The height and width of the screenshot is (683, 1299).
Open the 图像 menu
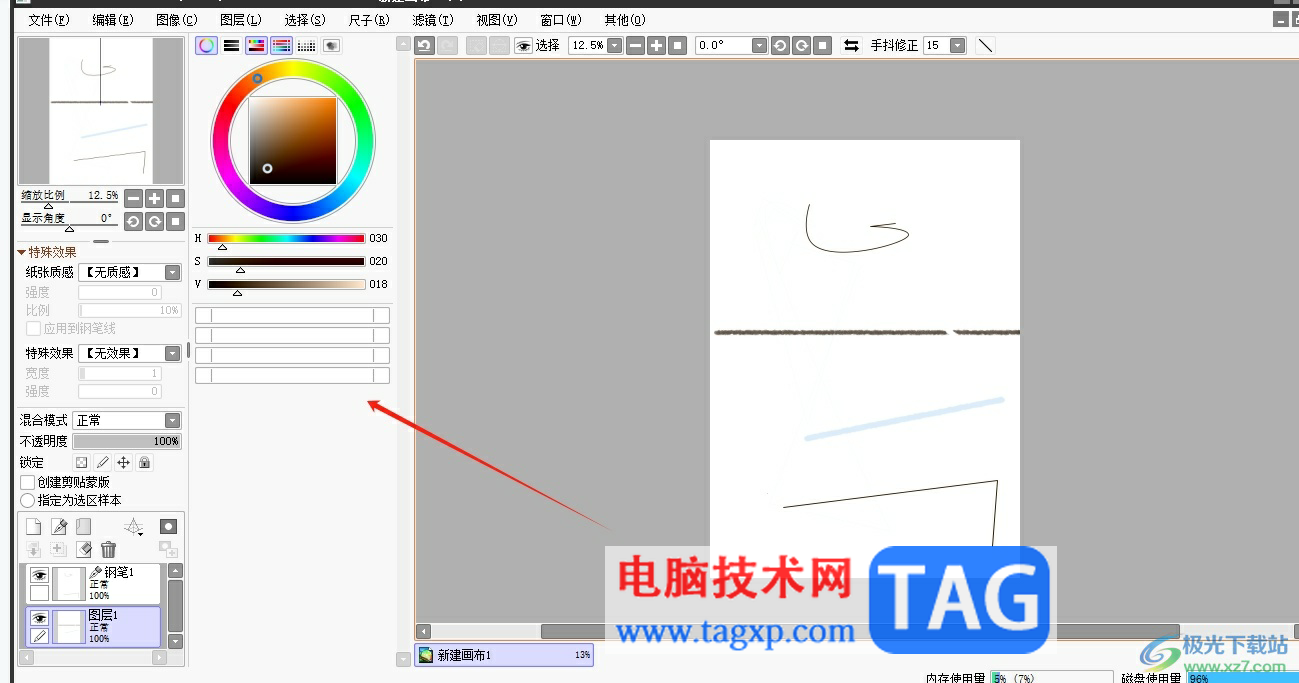coord(176,19)
